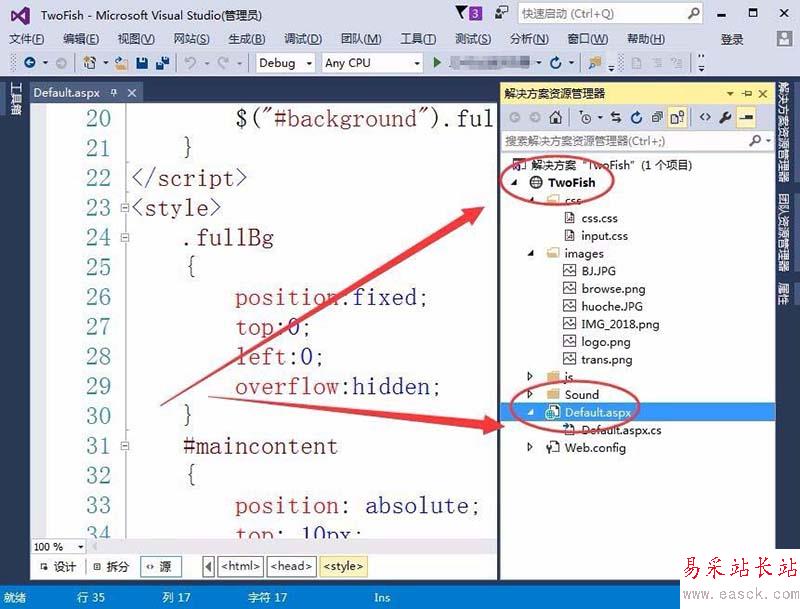The width and height of the screenshot is (800, 609).
Task: Switch to 设计 design view
Action: (58, 567)
